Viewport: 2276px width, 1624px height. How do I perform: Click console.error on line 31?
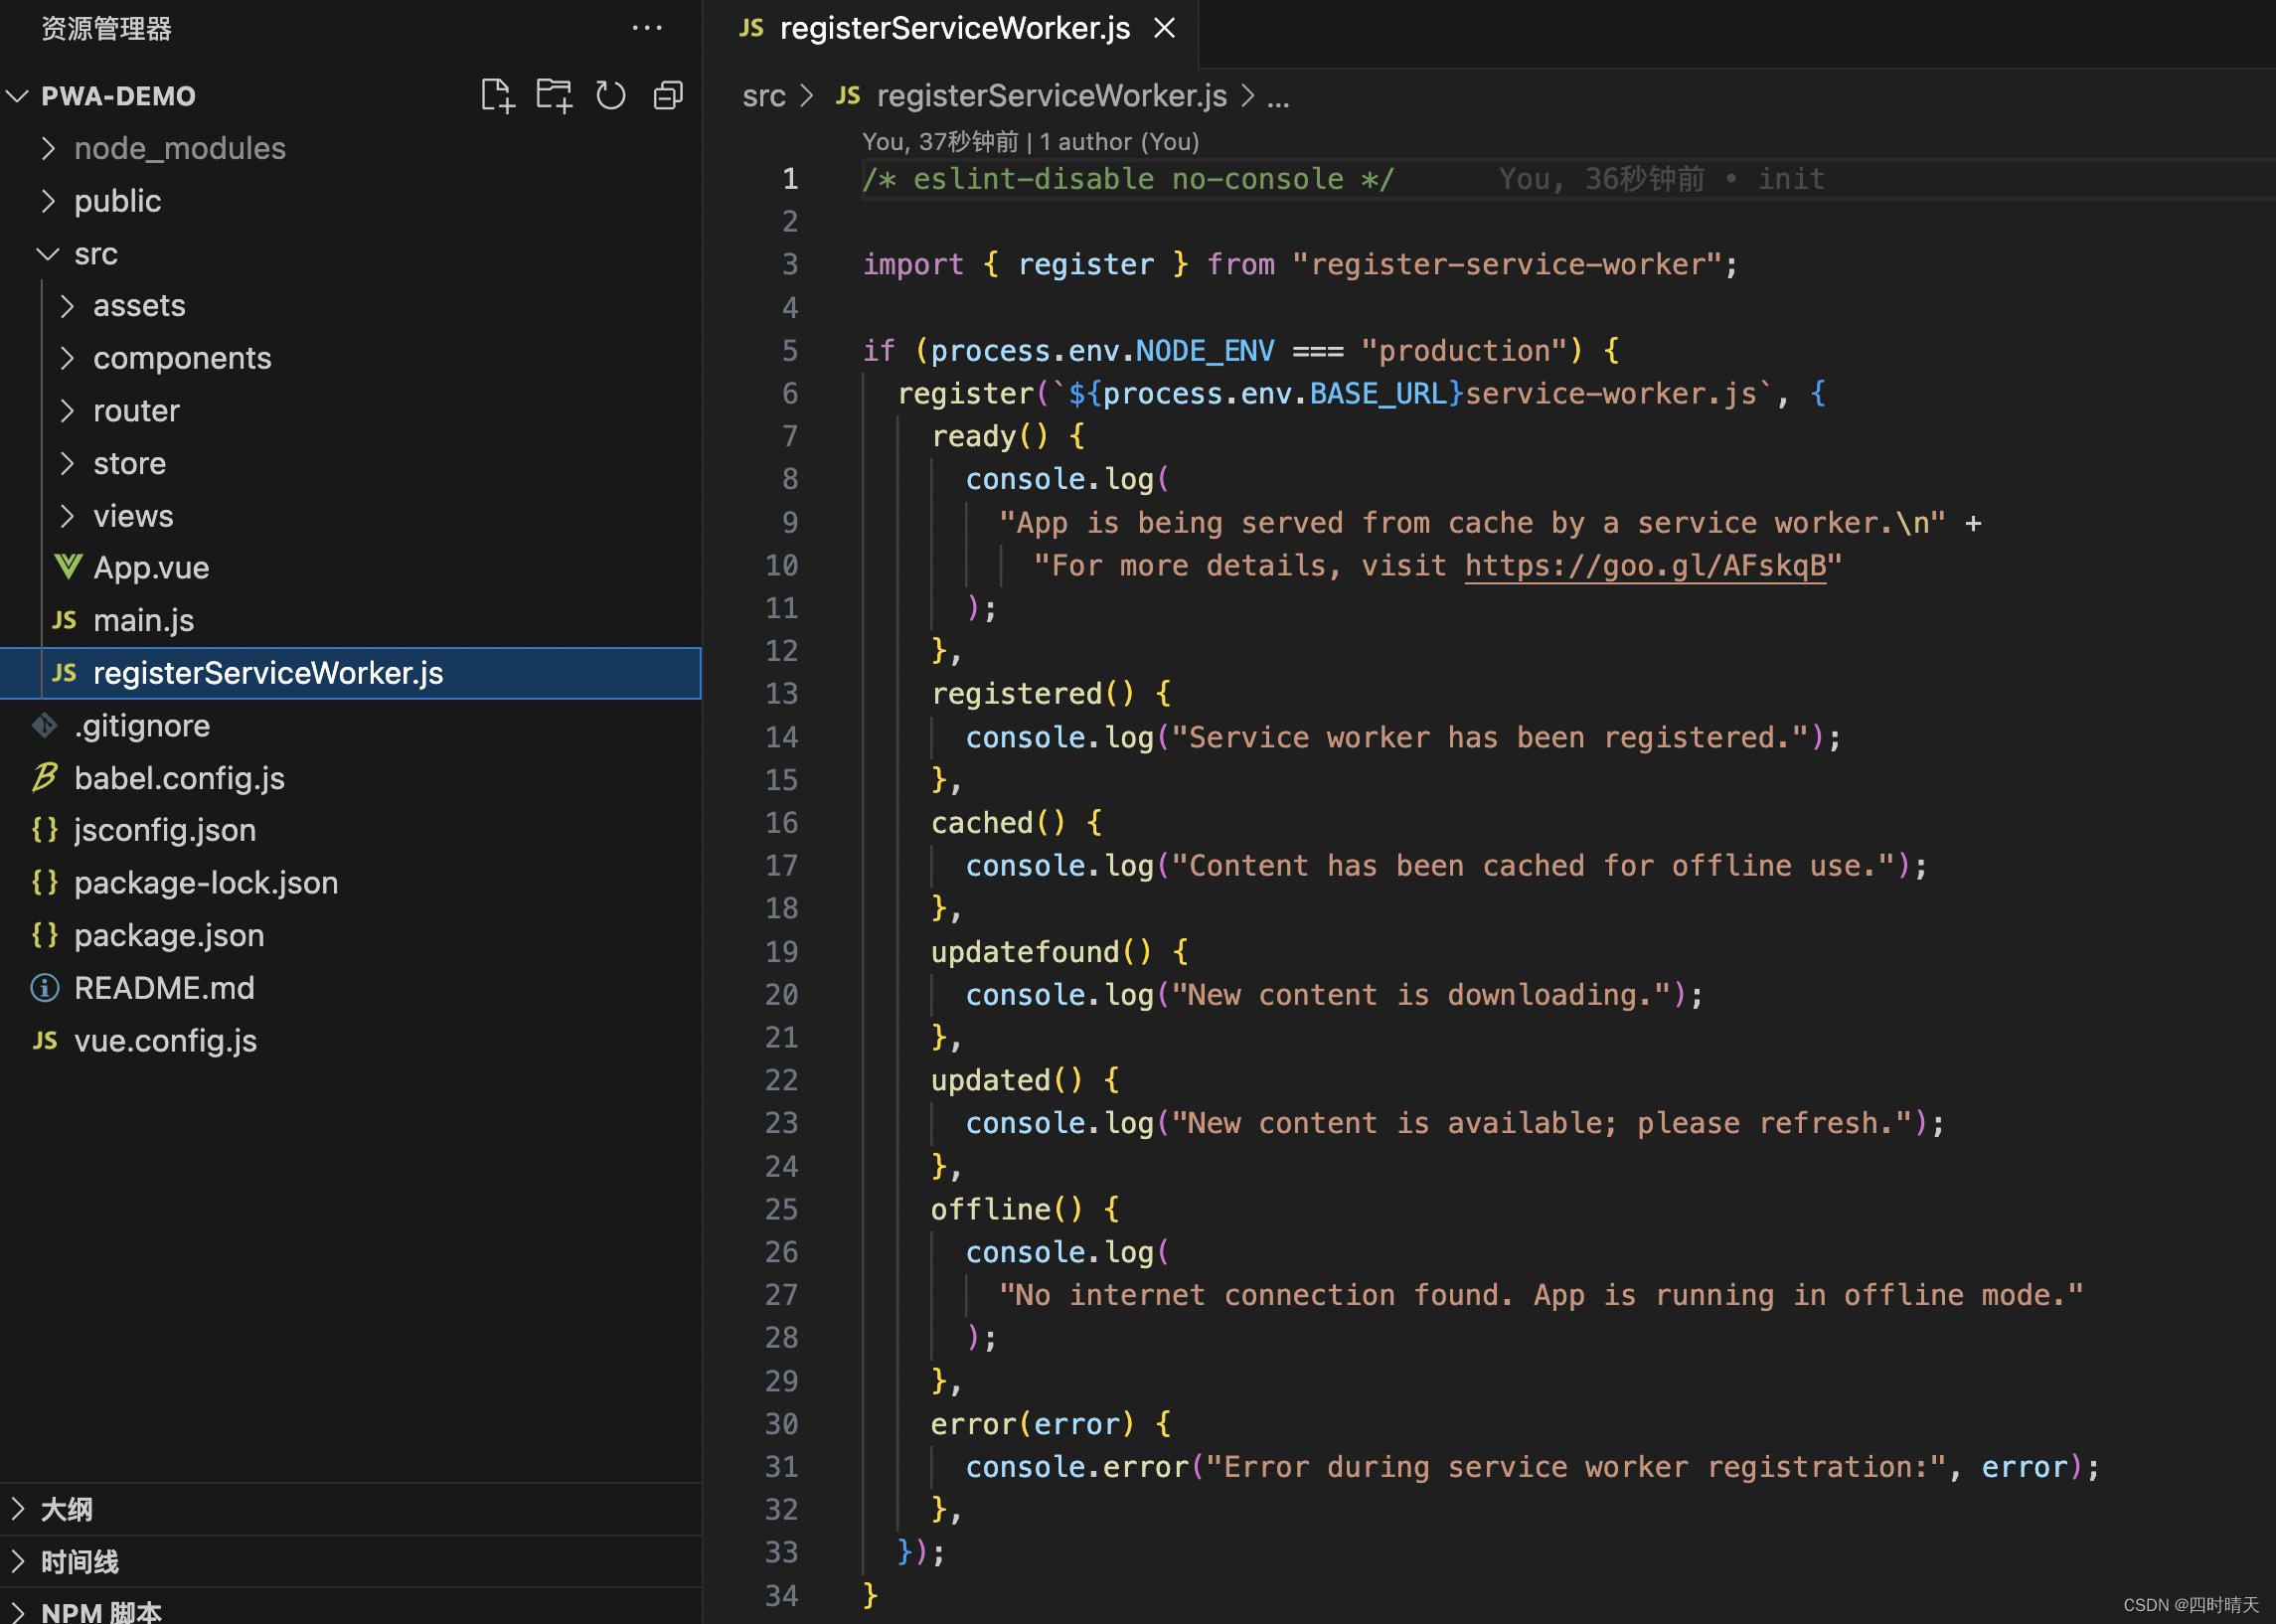pos(1077,1467)
